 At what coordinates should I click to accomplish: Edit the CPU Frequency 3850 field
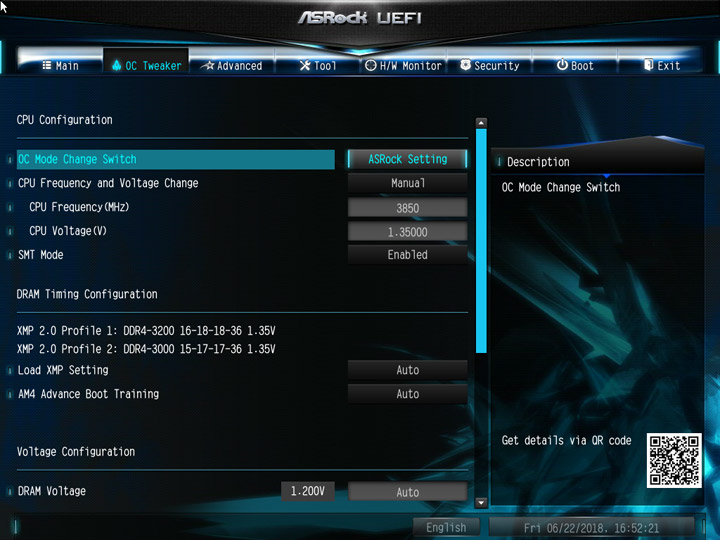(x=408, y=208)
